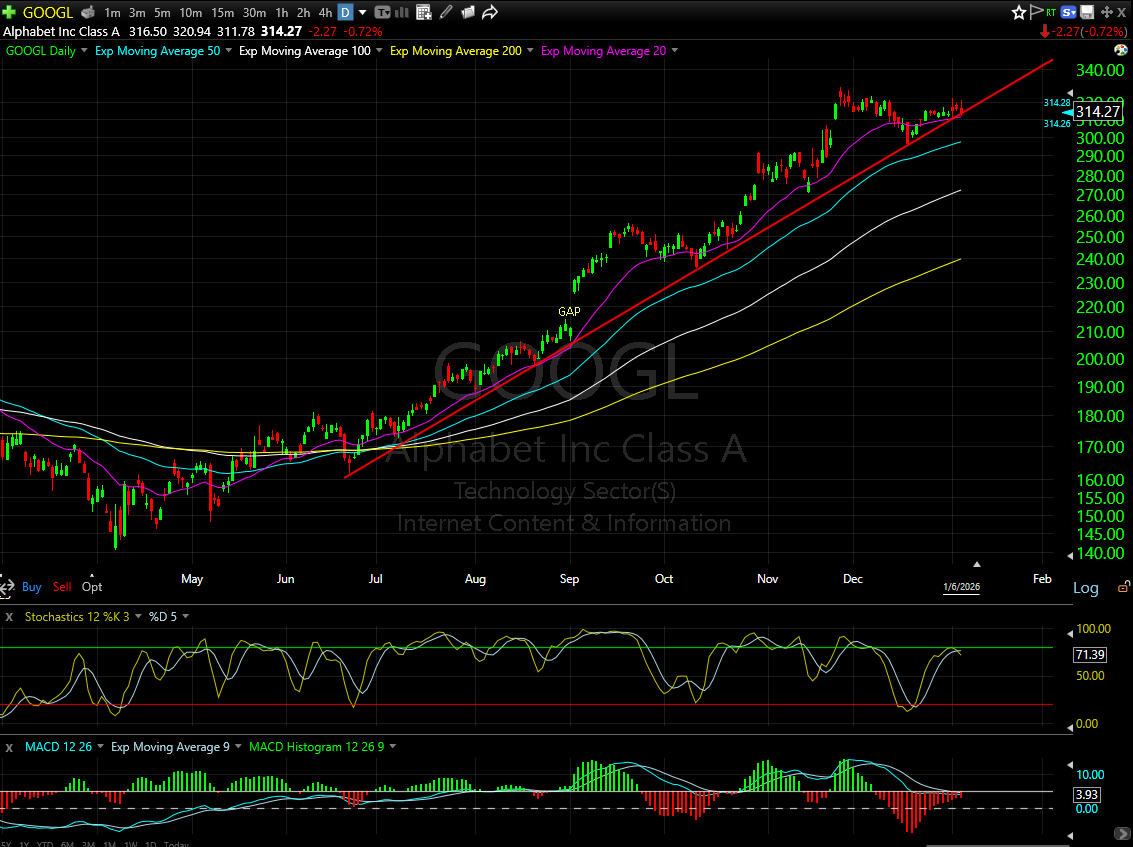The width and height of the screenshot is (1133, 847).
Task: Click the chart template Tv icon
Action: coord(382,12)
